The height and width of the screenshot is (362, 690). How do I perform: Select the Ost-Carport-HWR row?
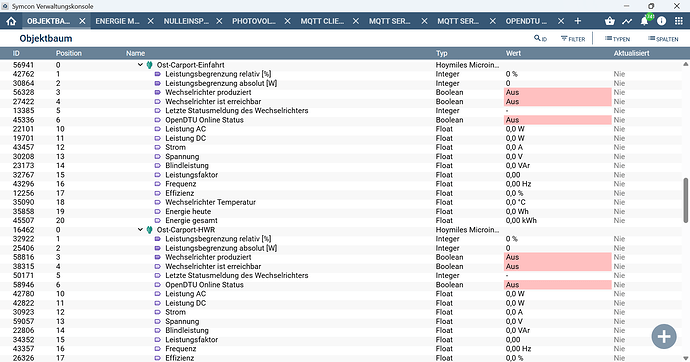(341, 230)
